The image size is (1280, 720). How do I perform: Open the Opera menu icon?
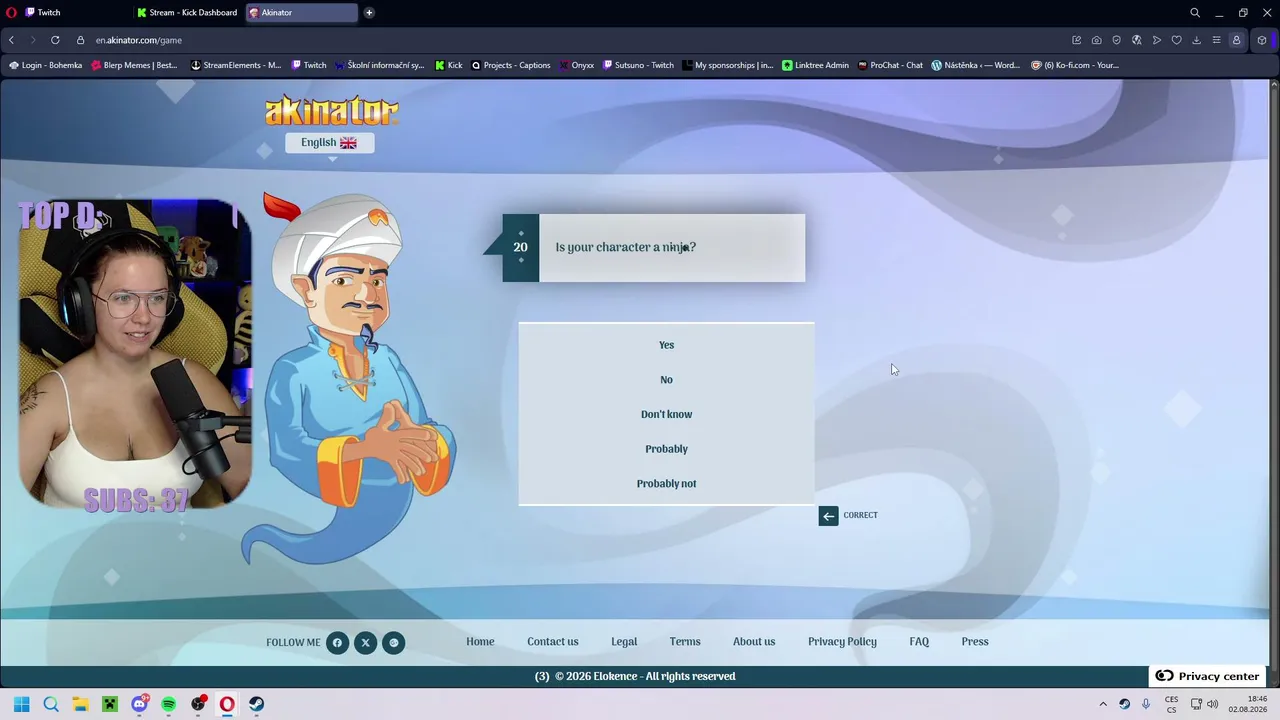pyautogui.click(x=11, y=13)
